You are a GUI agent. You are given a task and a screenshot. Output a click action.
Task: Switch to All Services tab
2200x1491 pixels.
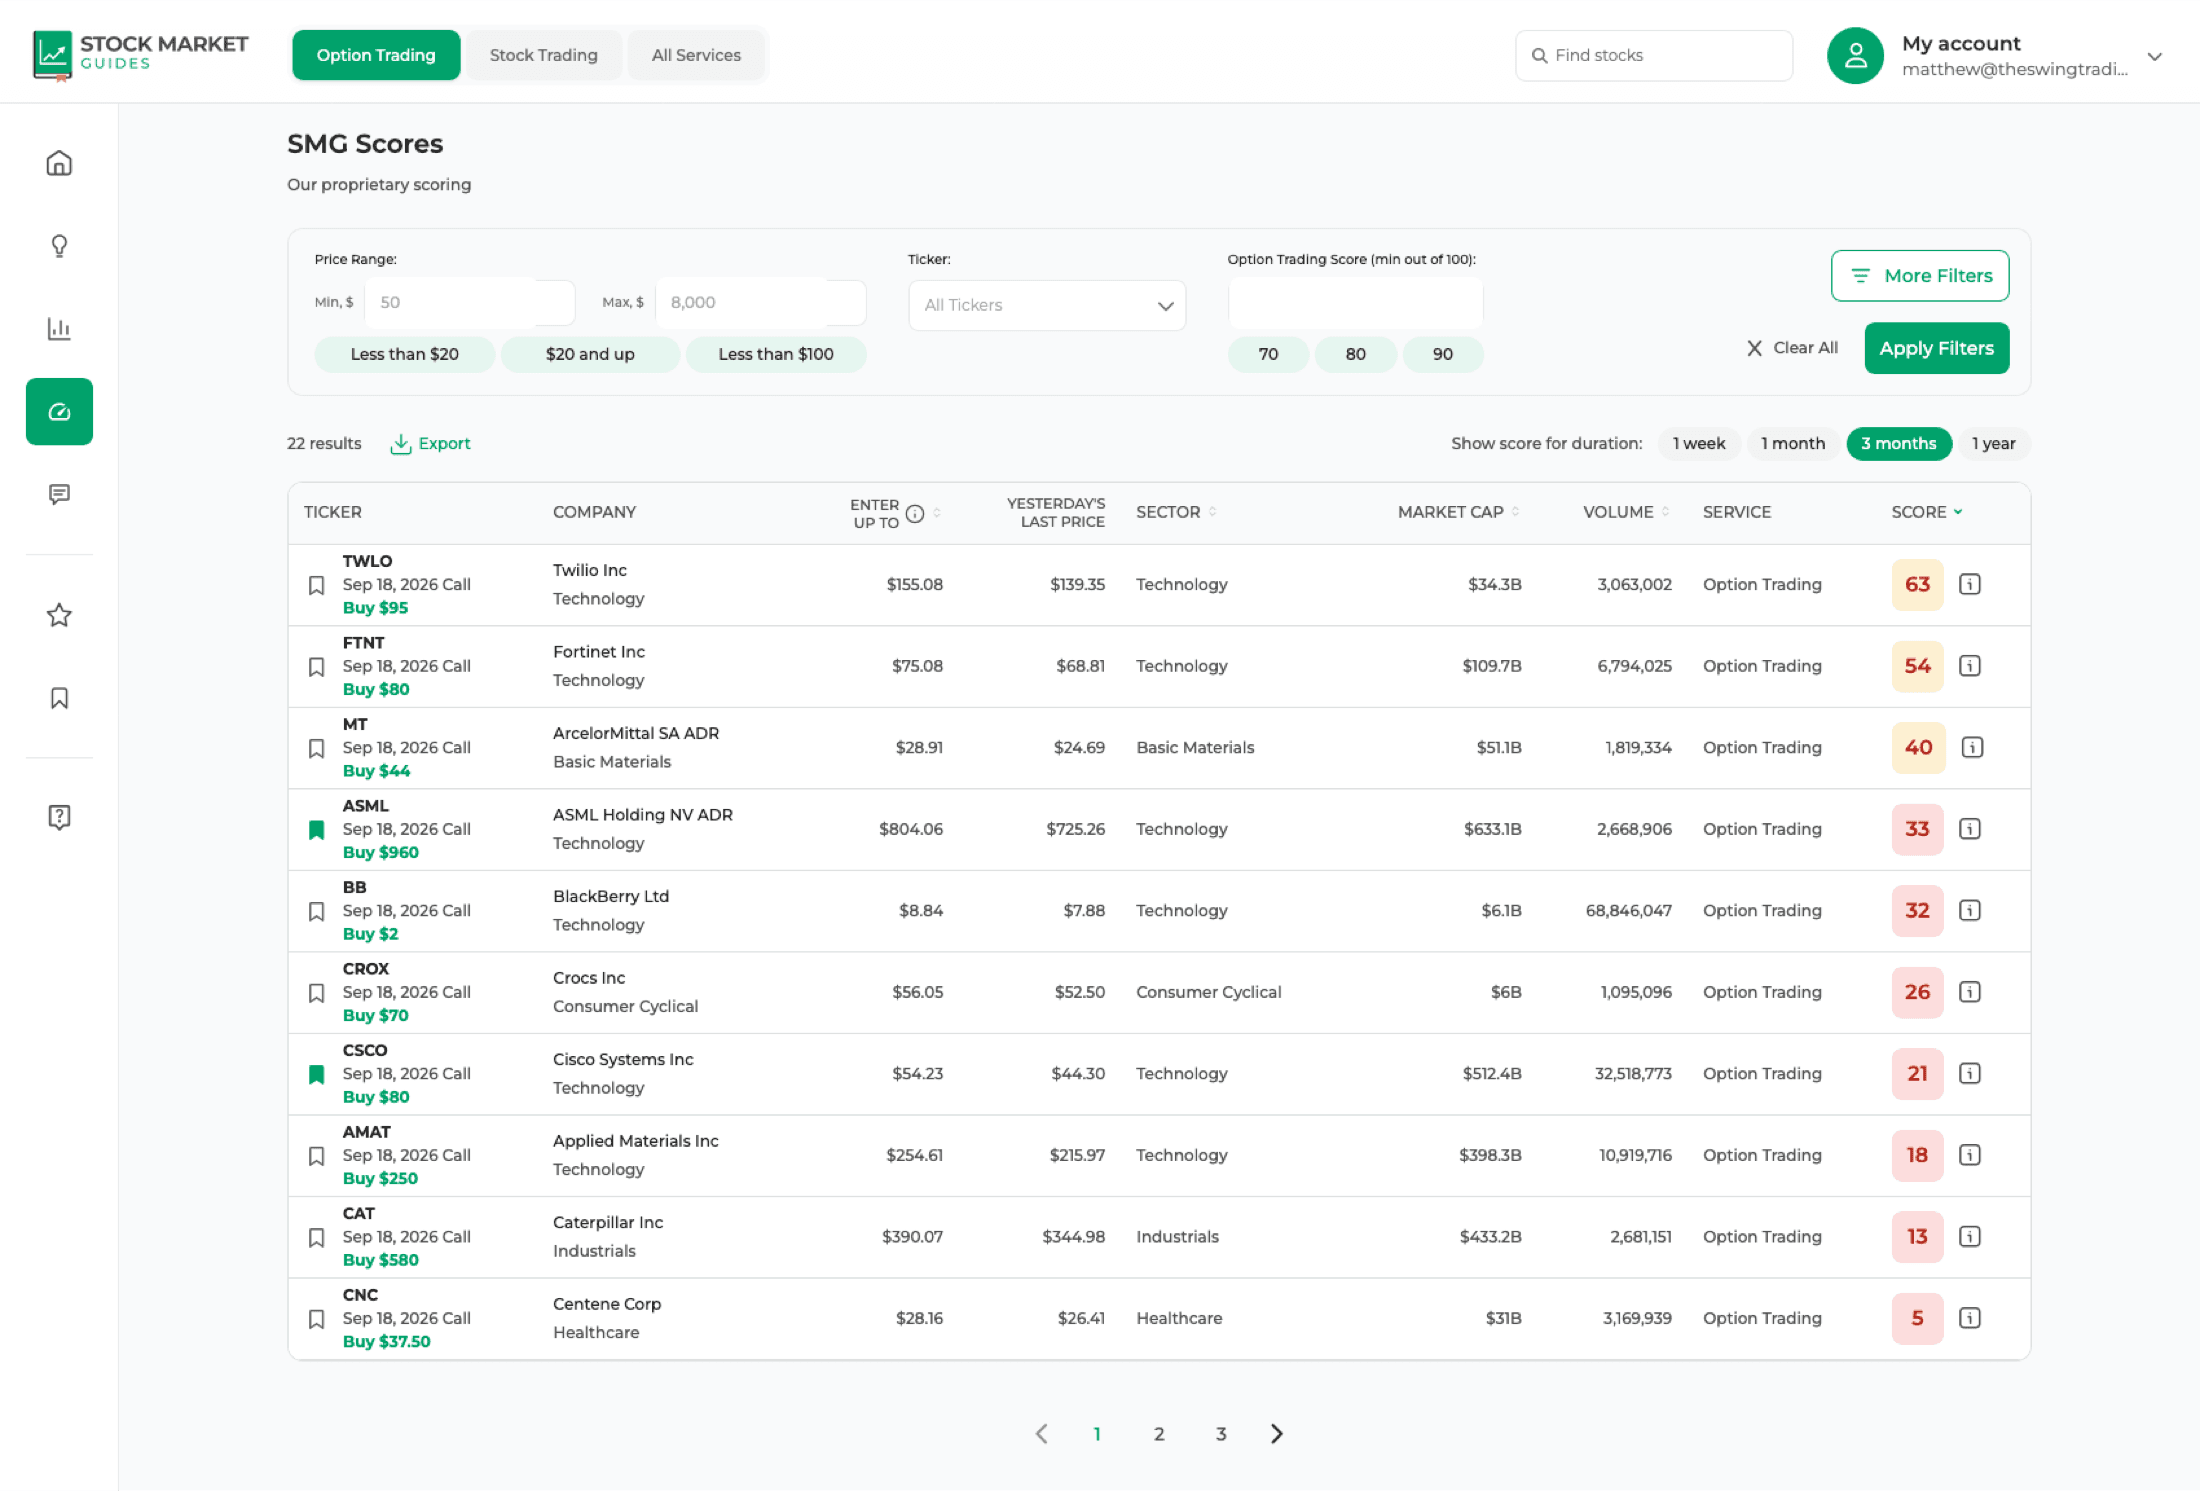click(696, 55)
